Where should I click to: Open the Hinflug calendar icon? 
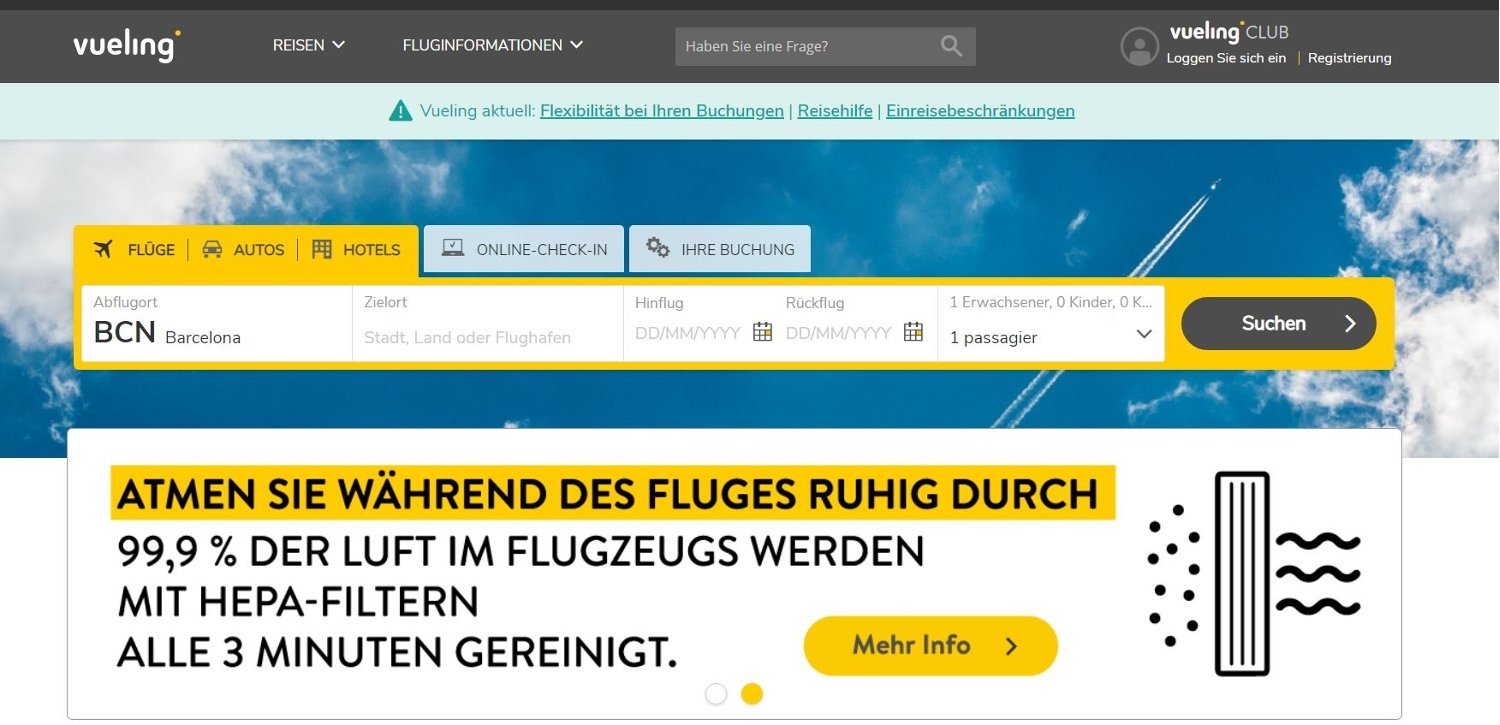762,332
